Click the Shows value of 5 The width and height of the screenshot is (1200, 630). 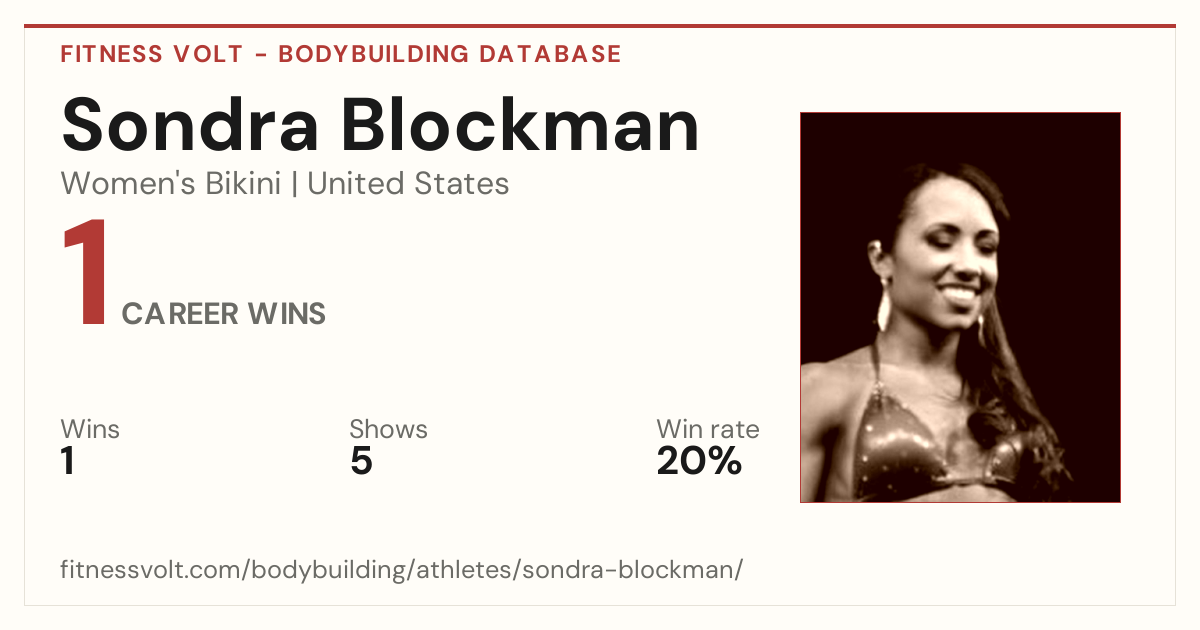coord(361,462)
